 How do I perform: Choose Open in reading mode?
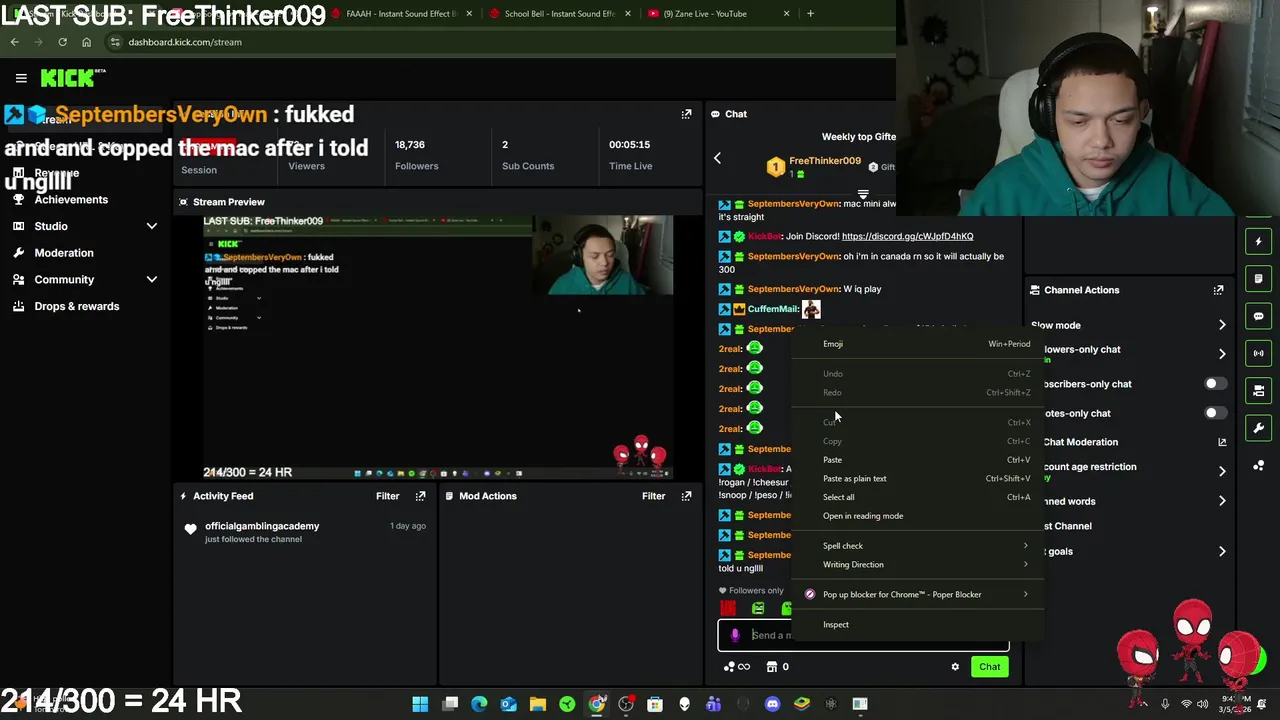[x=918, y=516]
